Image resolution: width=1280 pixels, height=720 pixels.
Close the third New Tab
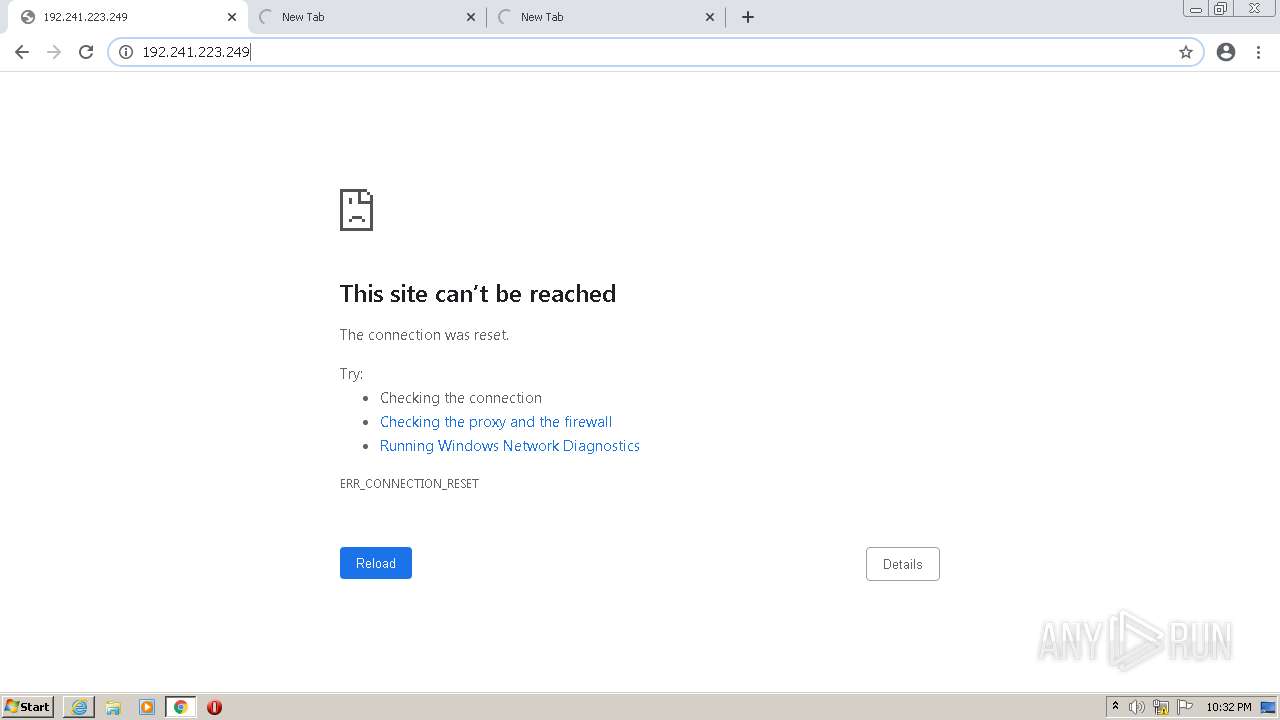click(x=710, y=17)
